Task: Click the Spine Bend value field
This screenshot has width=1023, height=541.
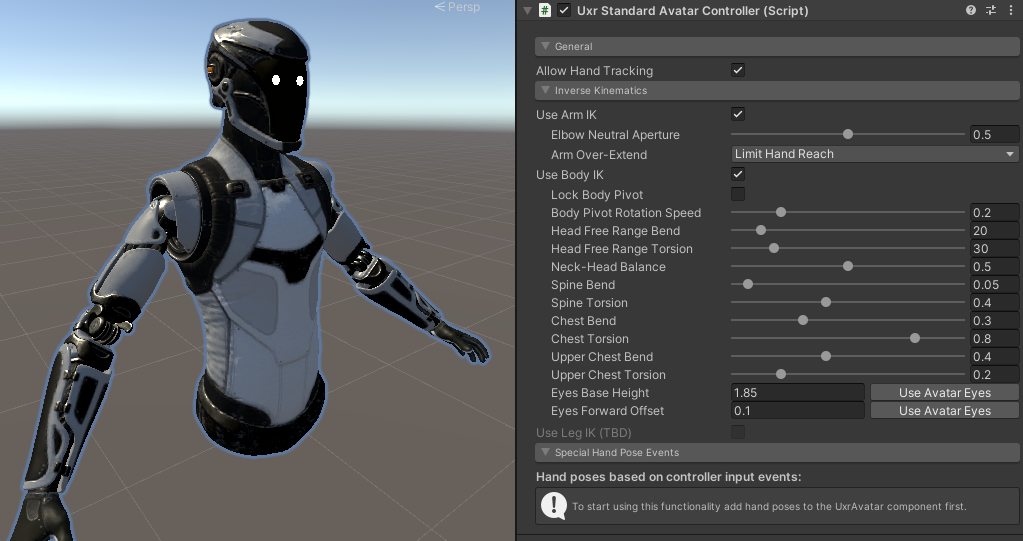Action: pyautogui.click(x=994, y=285)
